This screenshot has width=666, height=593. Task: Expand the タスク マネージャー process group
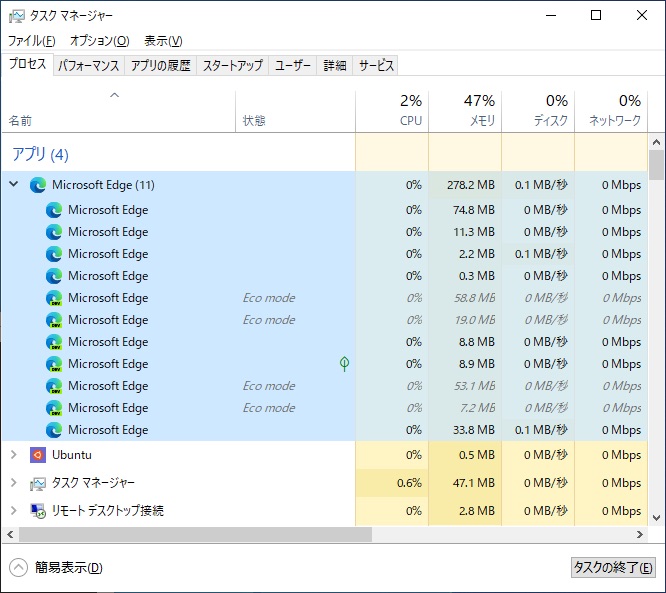(x=14, y=483)
